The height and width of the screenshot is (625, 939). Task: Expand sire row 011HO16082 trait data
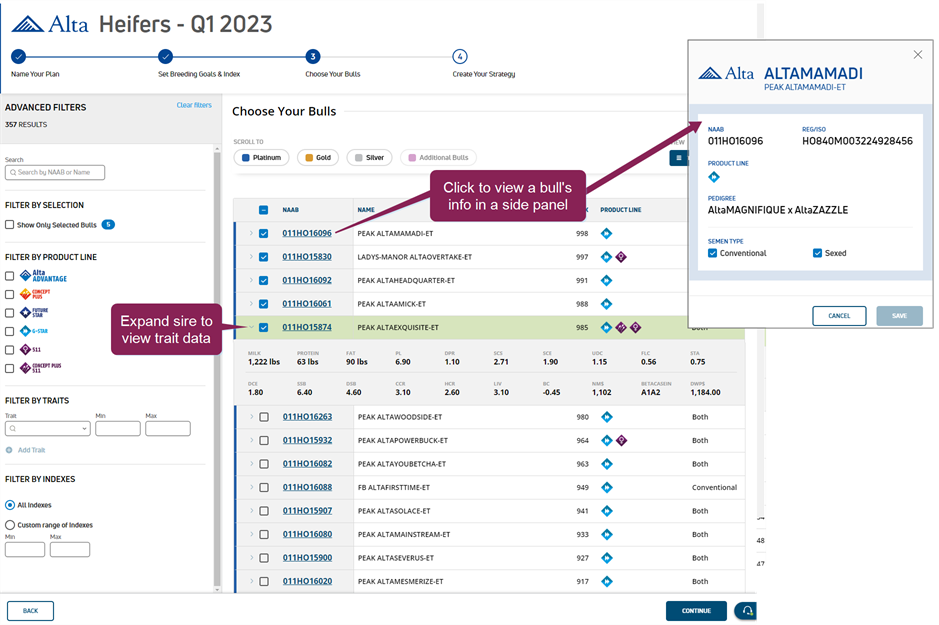click(x=252, y=464)
